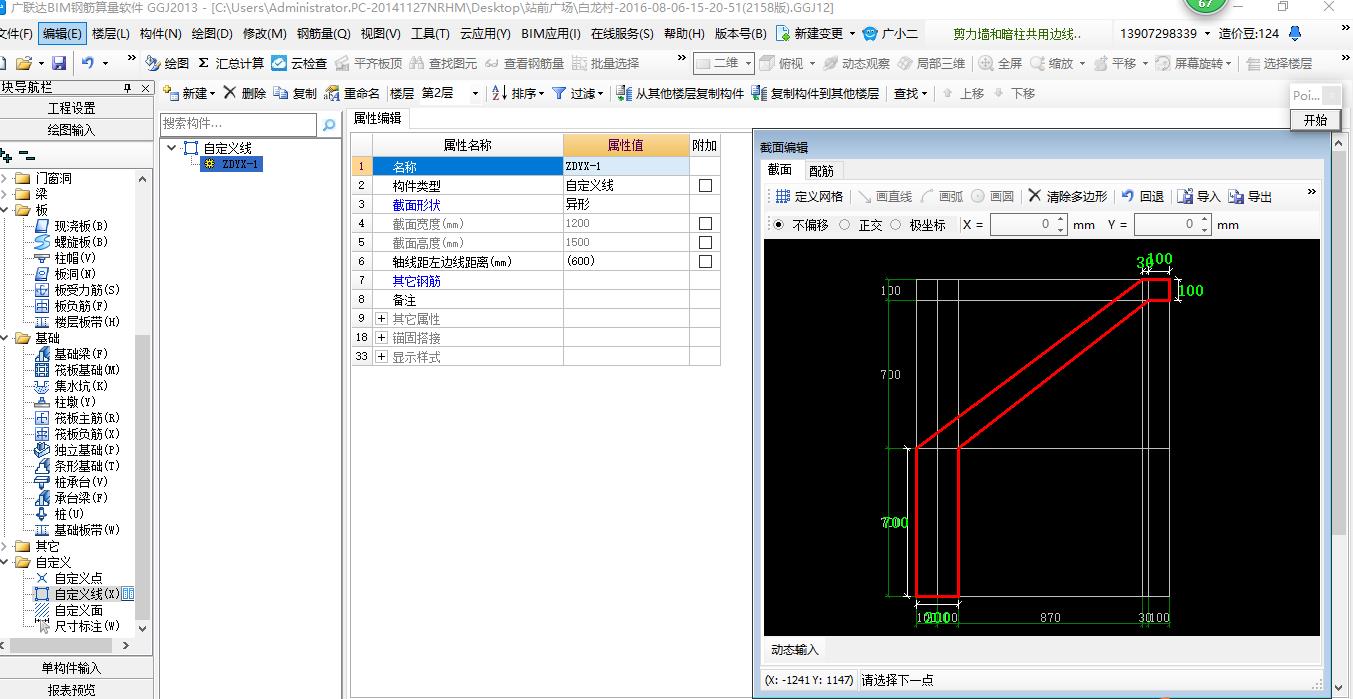Screen dimensions: 1353x699
Task: Rename the component with 重命名
Action: [x=351, y=93]
